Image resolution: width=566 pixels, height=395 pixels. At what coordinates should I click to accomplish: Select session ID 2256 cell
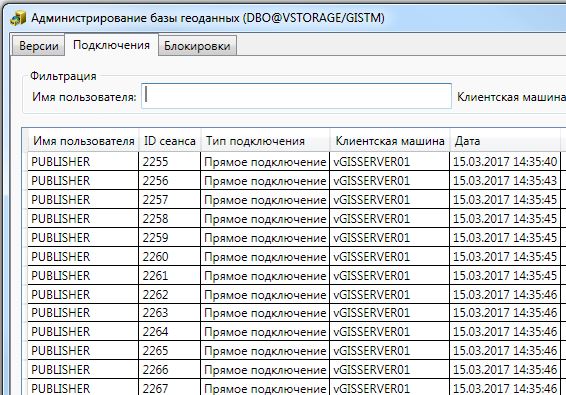[x=169, y=181]
